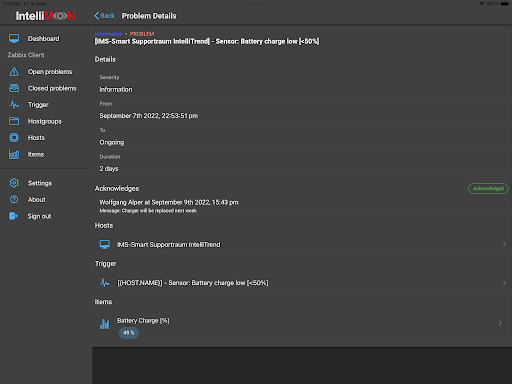Click the Zabbix Client section label
Screen dimensions: 512x384
[x=26, y=55]
